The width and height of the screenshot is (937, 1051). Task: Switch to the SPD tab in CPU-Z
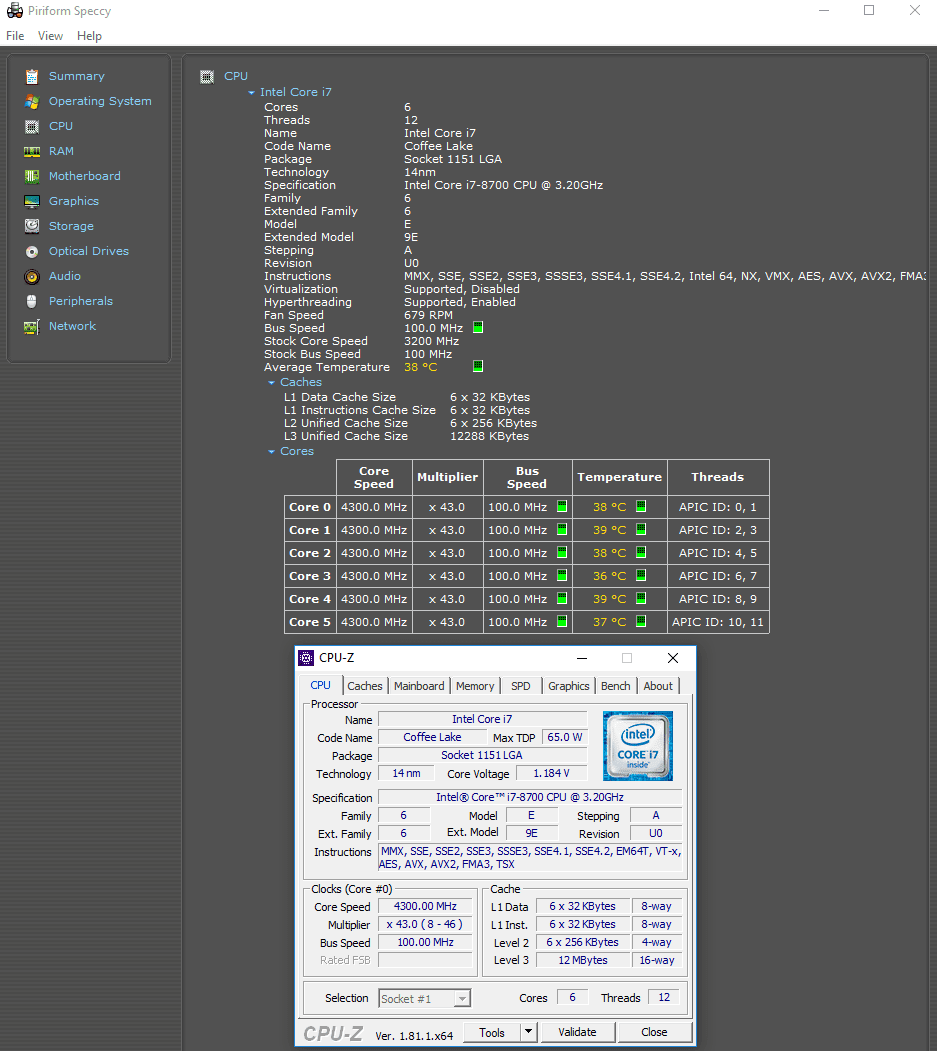coord(521,686)
